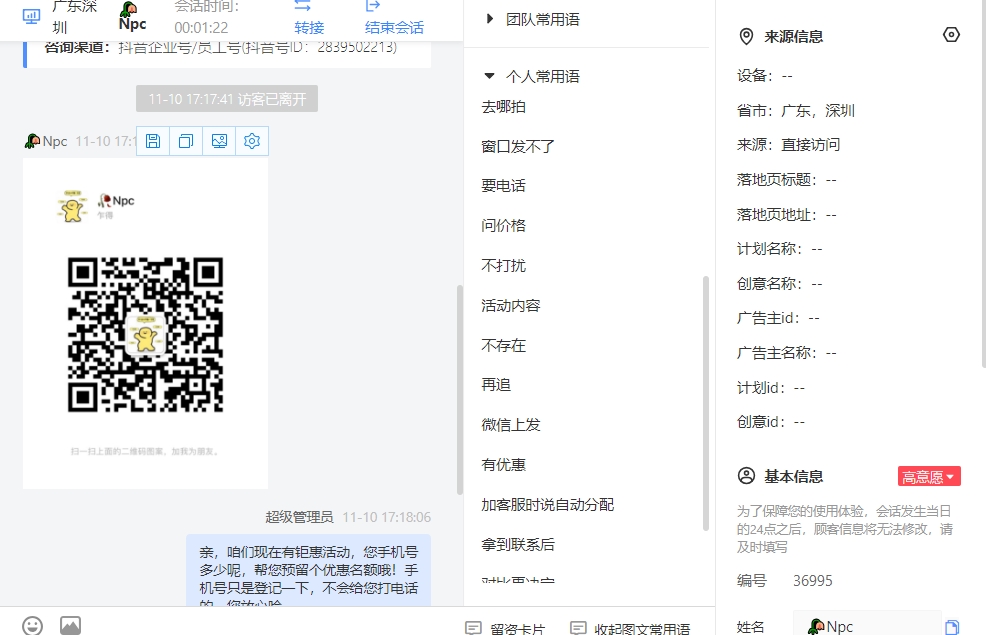Screen dimensions: 986x635
Task: Click the picture icon on image toolbar
Action: point(219,141)
